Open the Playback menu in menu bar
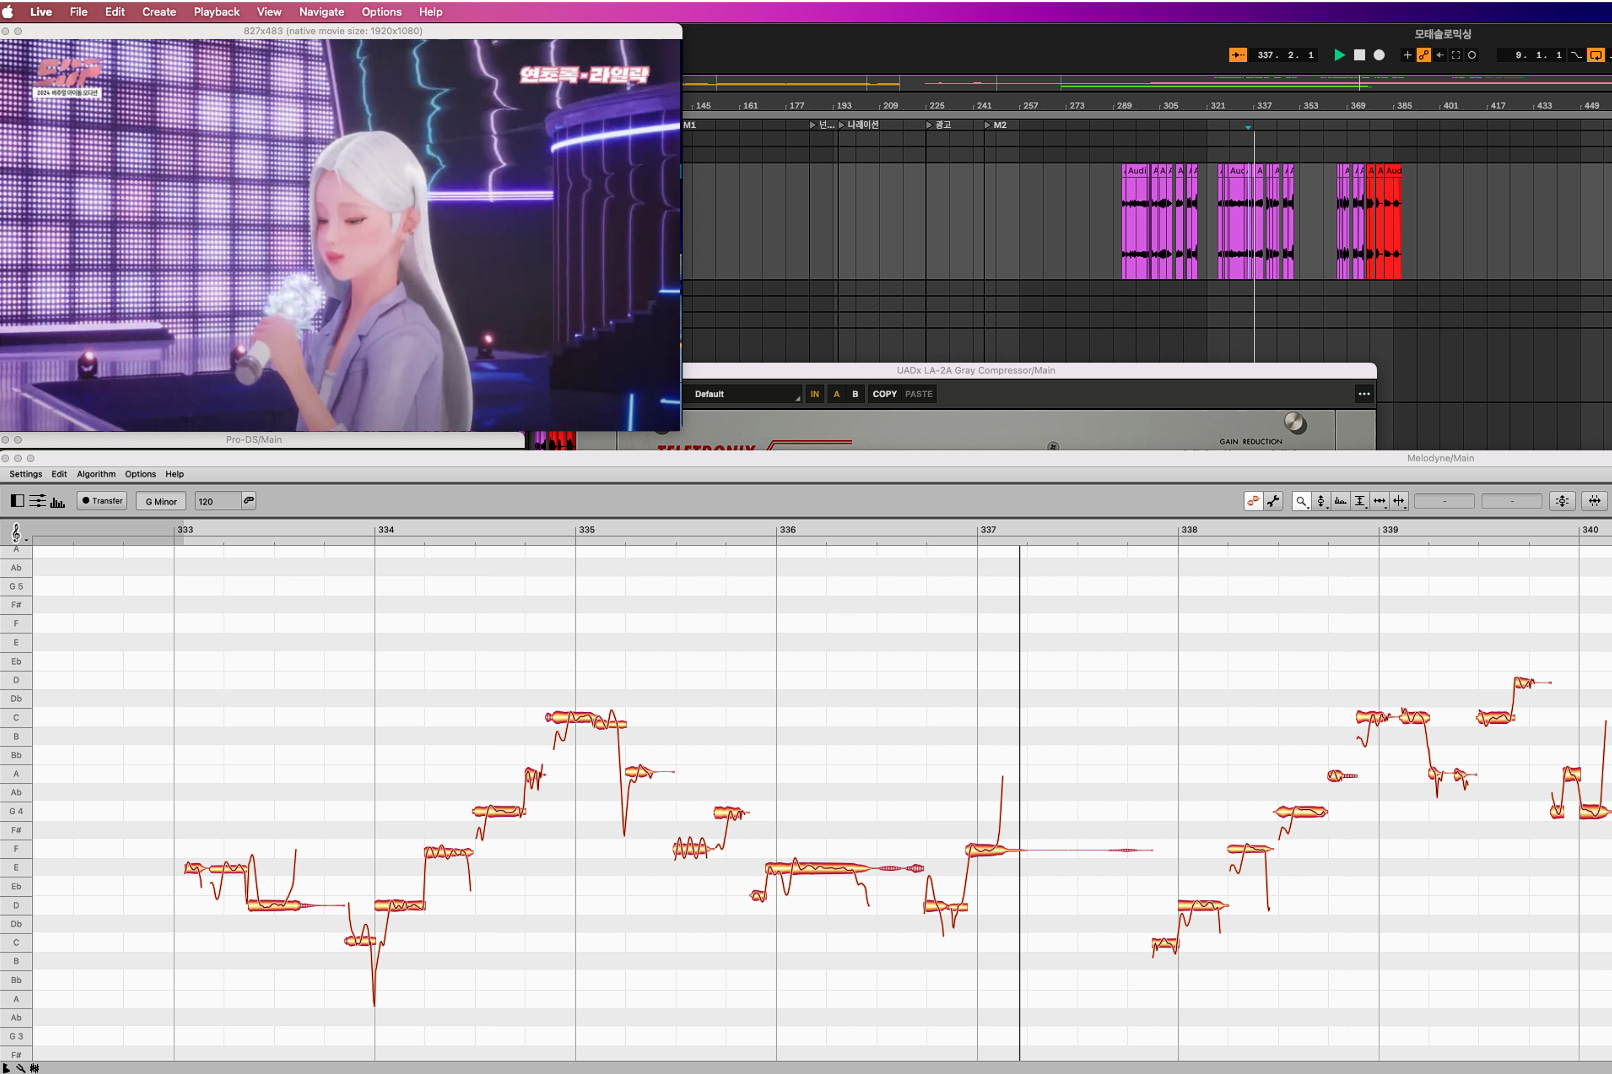Screen dimensions: 1612x1074 216,12
